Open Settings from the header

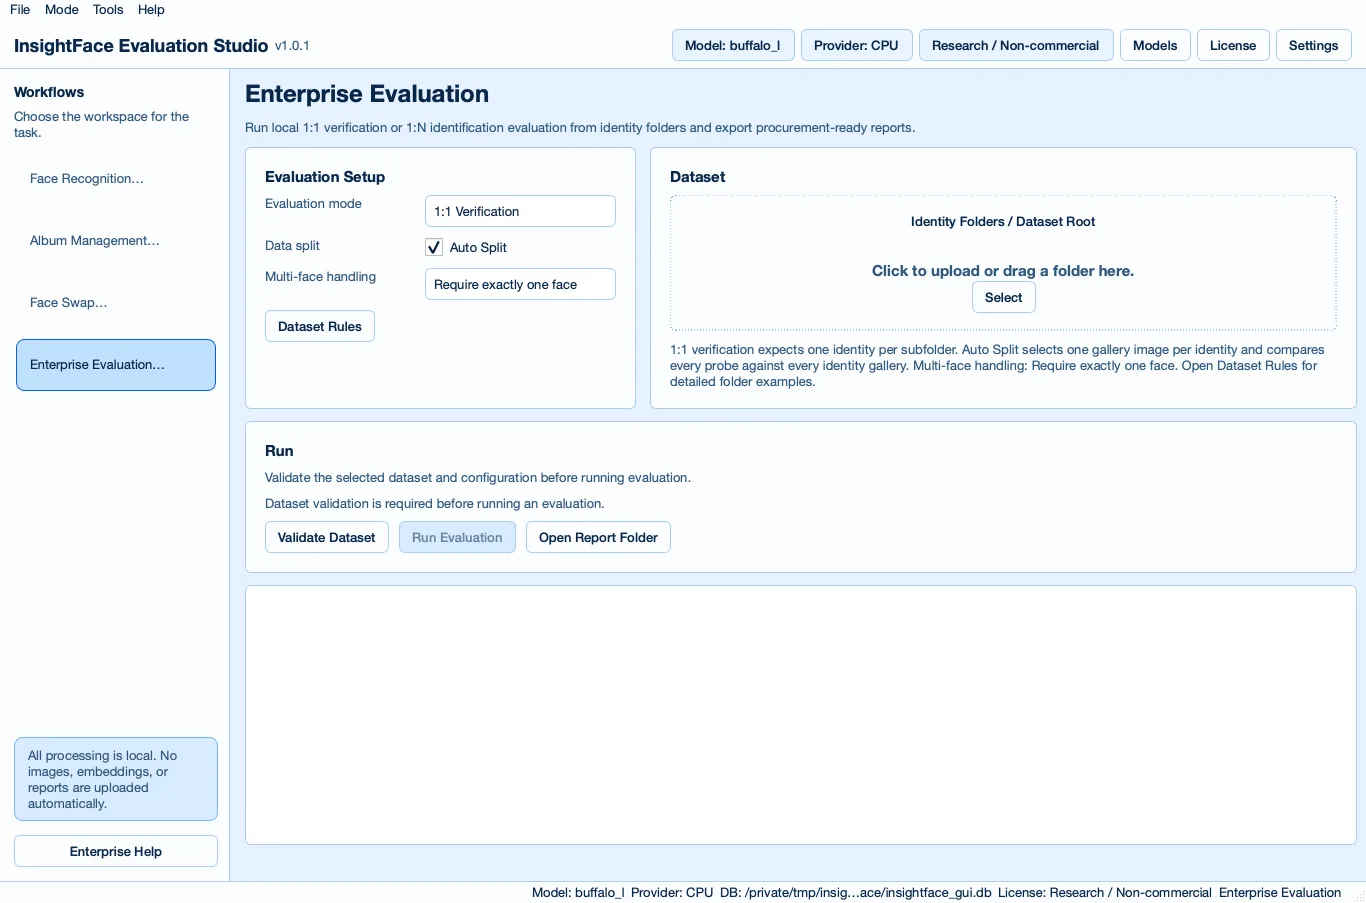1313,45
